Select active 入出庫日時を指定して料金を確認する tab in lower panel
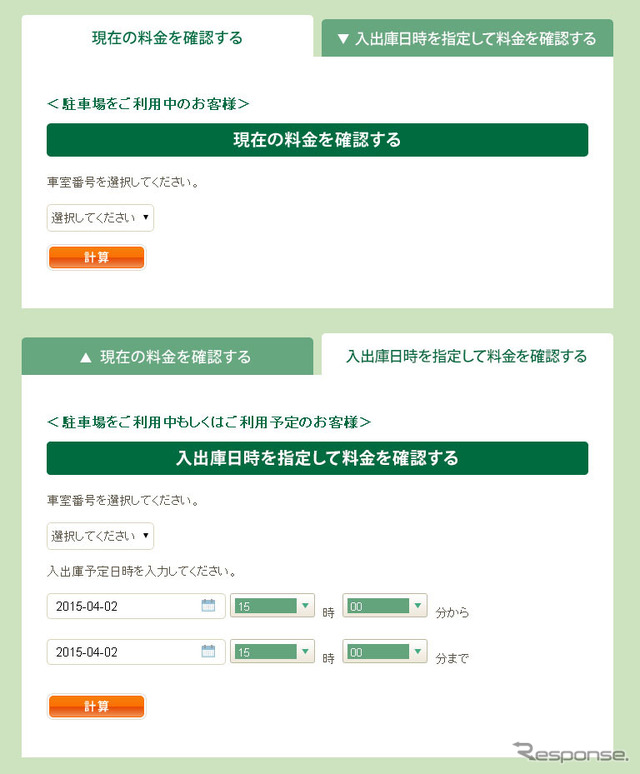The width and height of the screenshot is (640, 774). click(x=466, y=356)
